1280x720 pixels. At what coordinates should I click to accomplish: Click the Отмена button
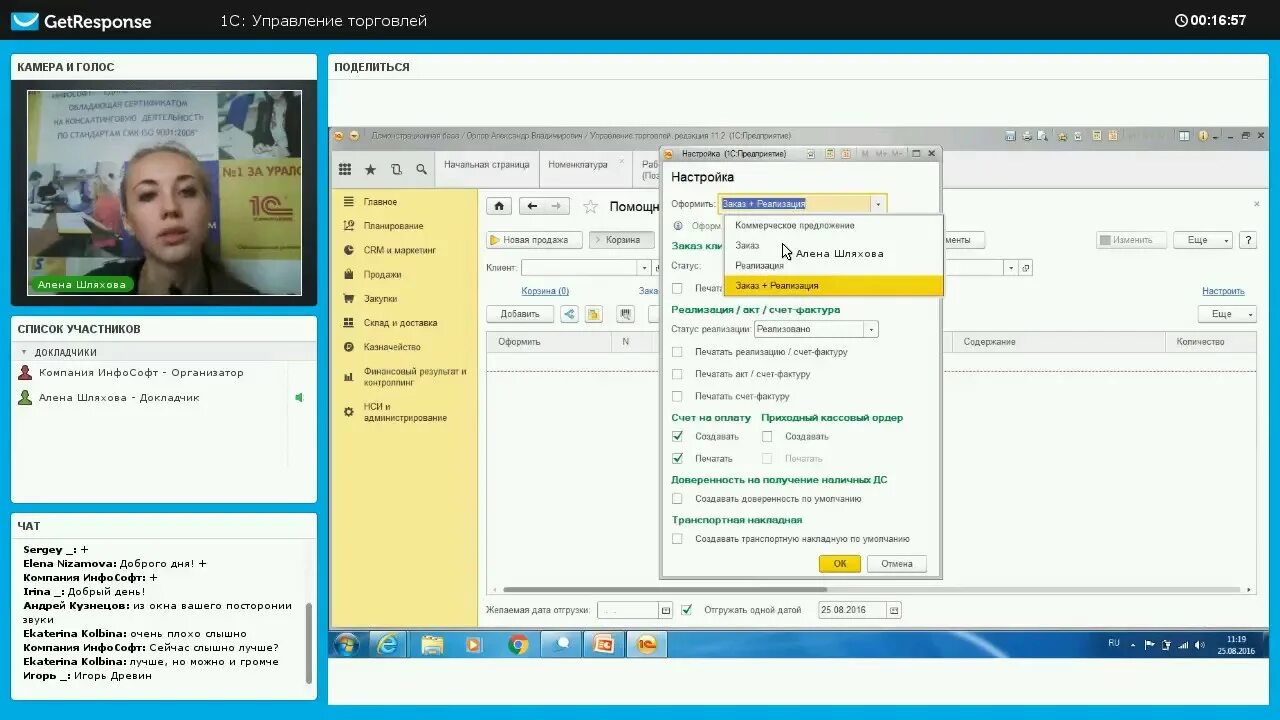897,564
